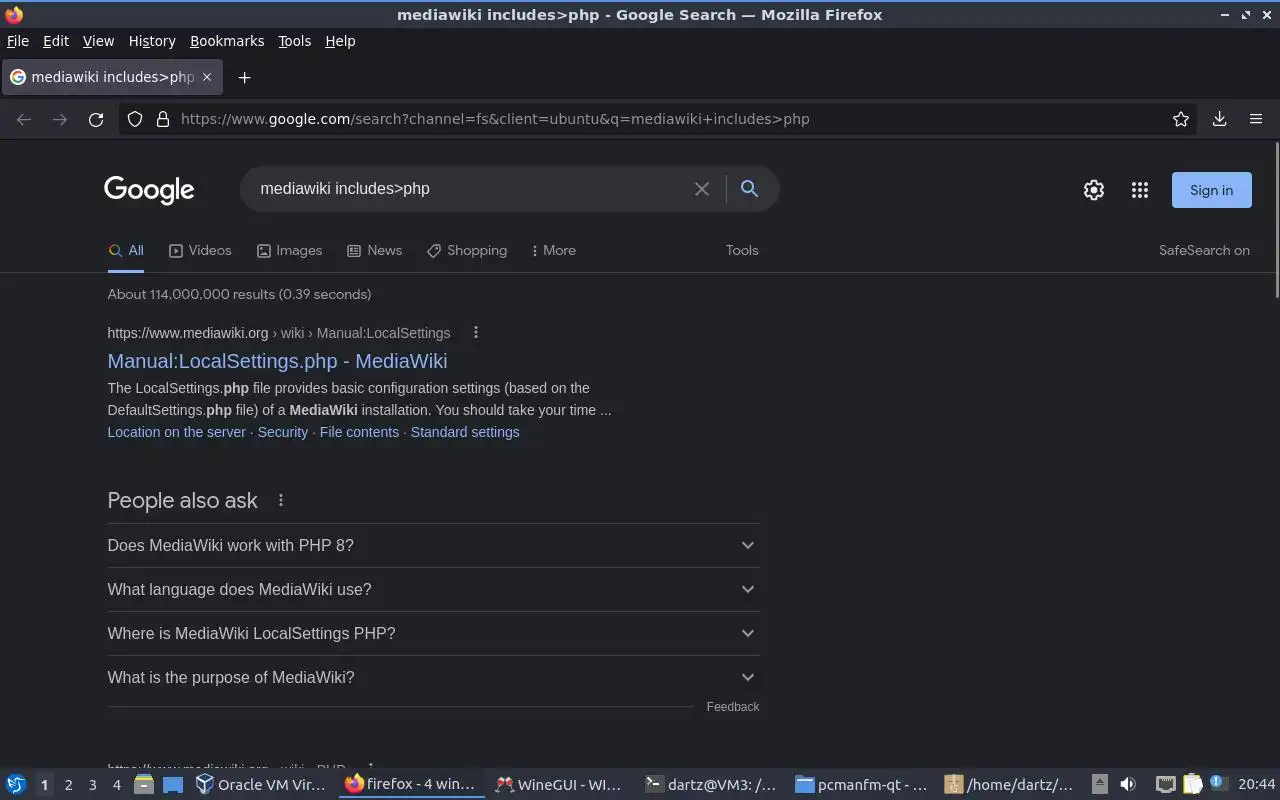Click the show desktop taskbar icon
This screenshot has height=800, width=1280.
coord(173,785)
